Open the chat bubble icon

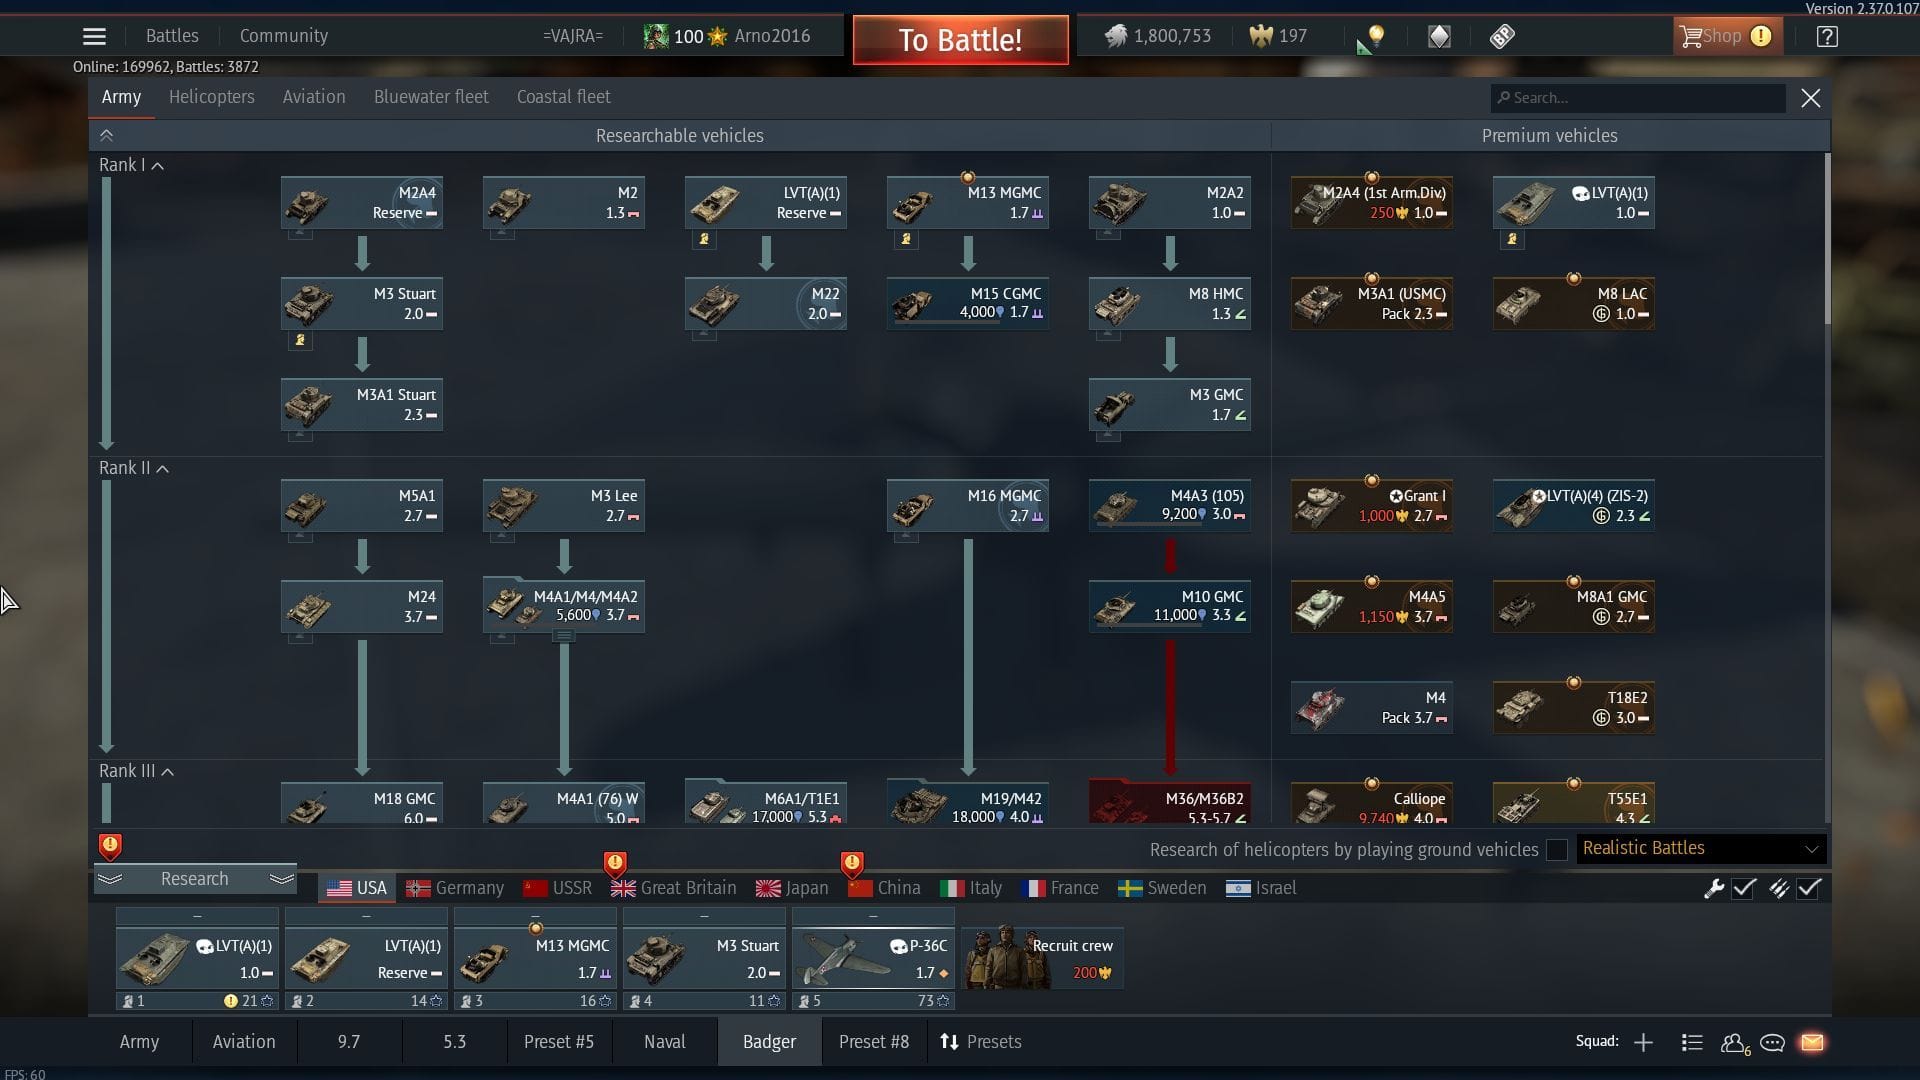1772,1043
